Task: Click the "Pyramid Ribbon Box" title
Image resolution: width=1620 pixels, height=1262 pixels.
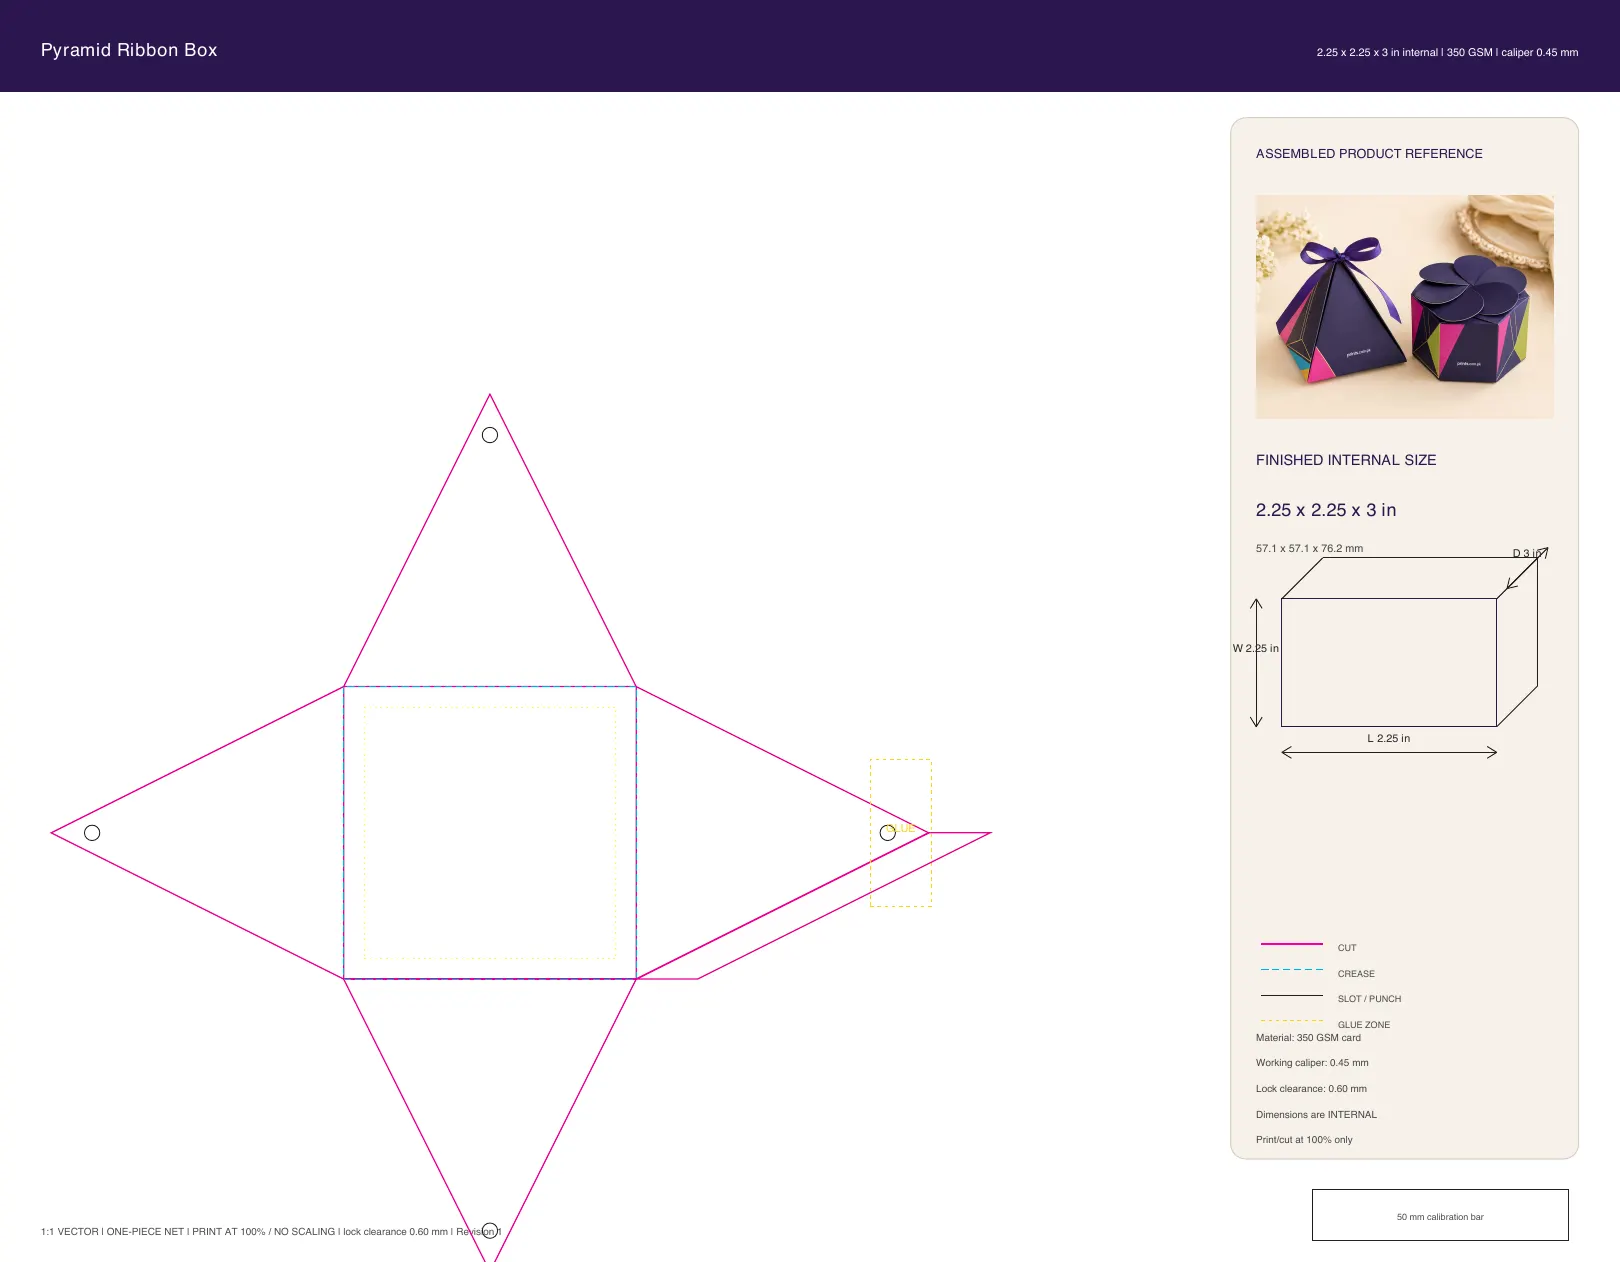Action: pyautogui.click(x=129, y=50)
